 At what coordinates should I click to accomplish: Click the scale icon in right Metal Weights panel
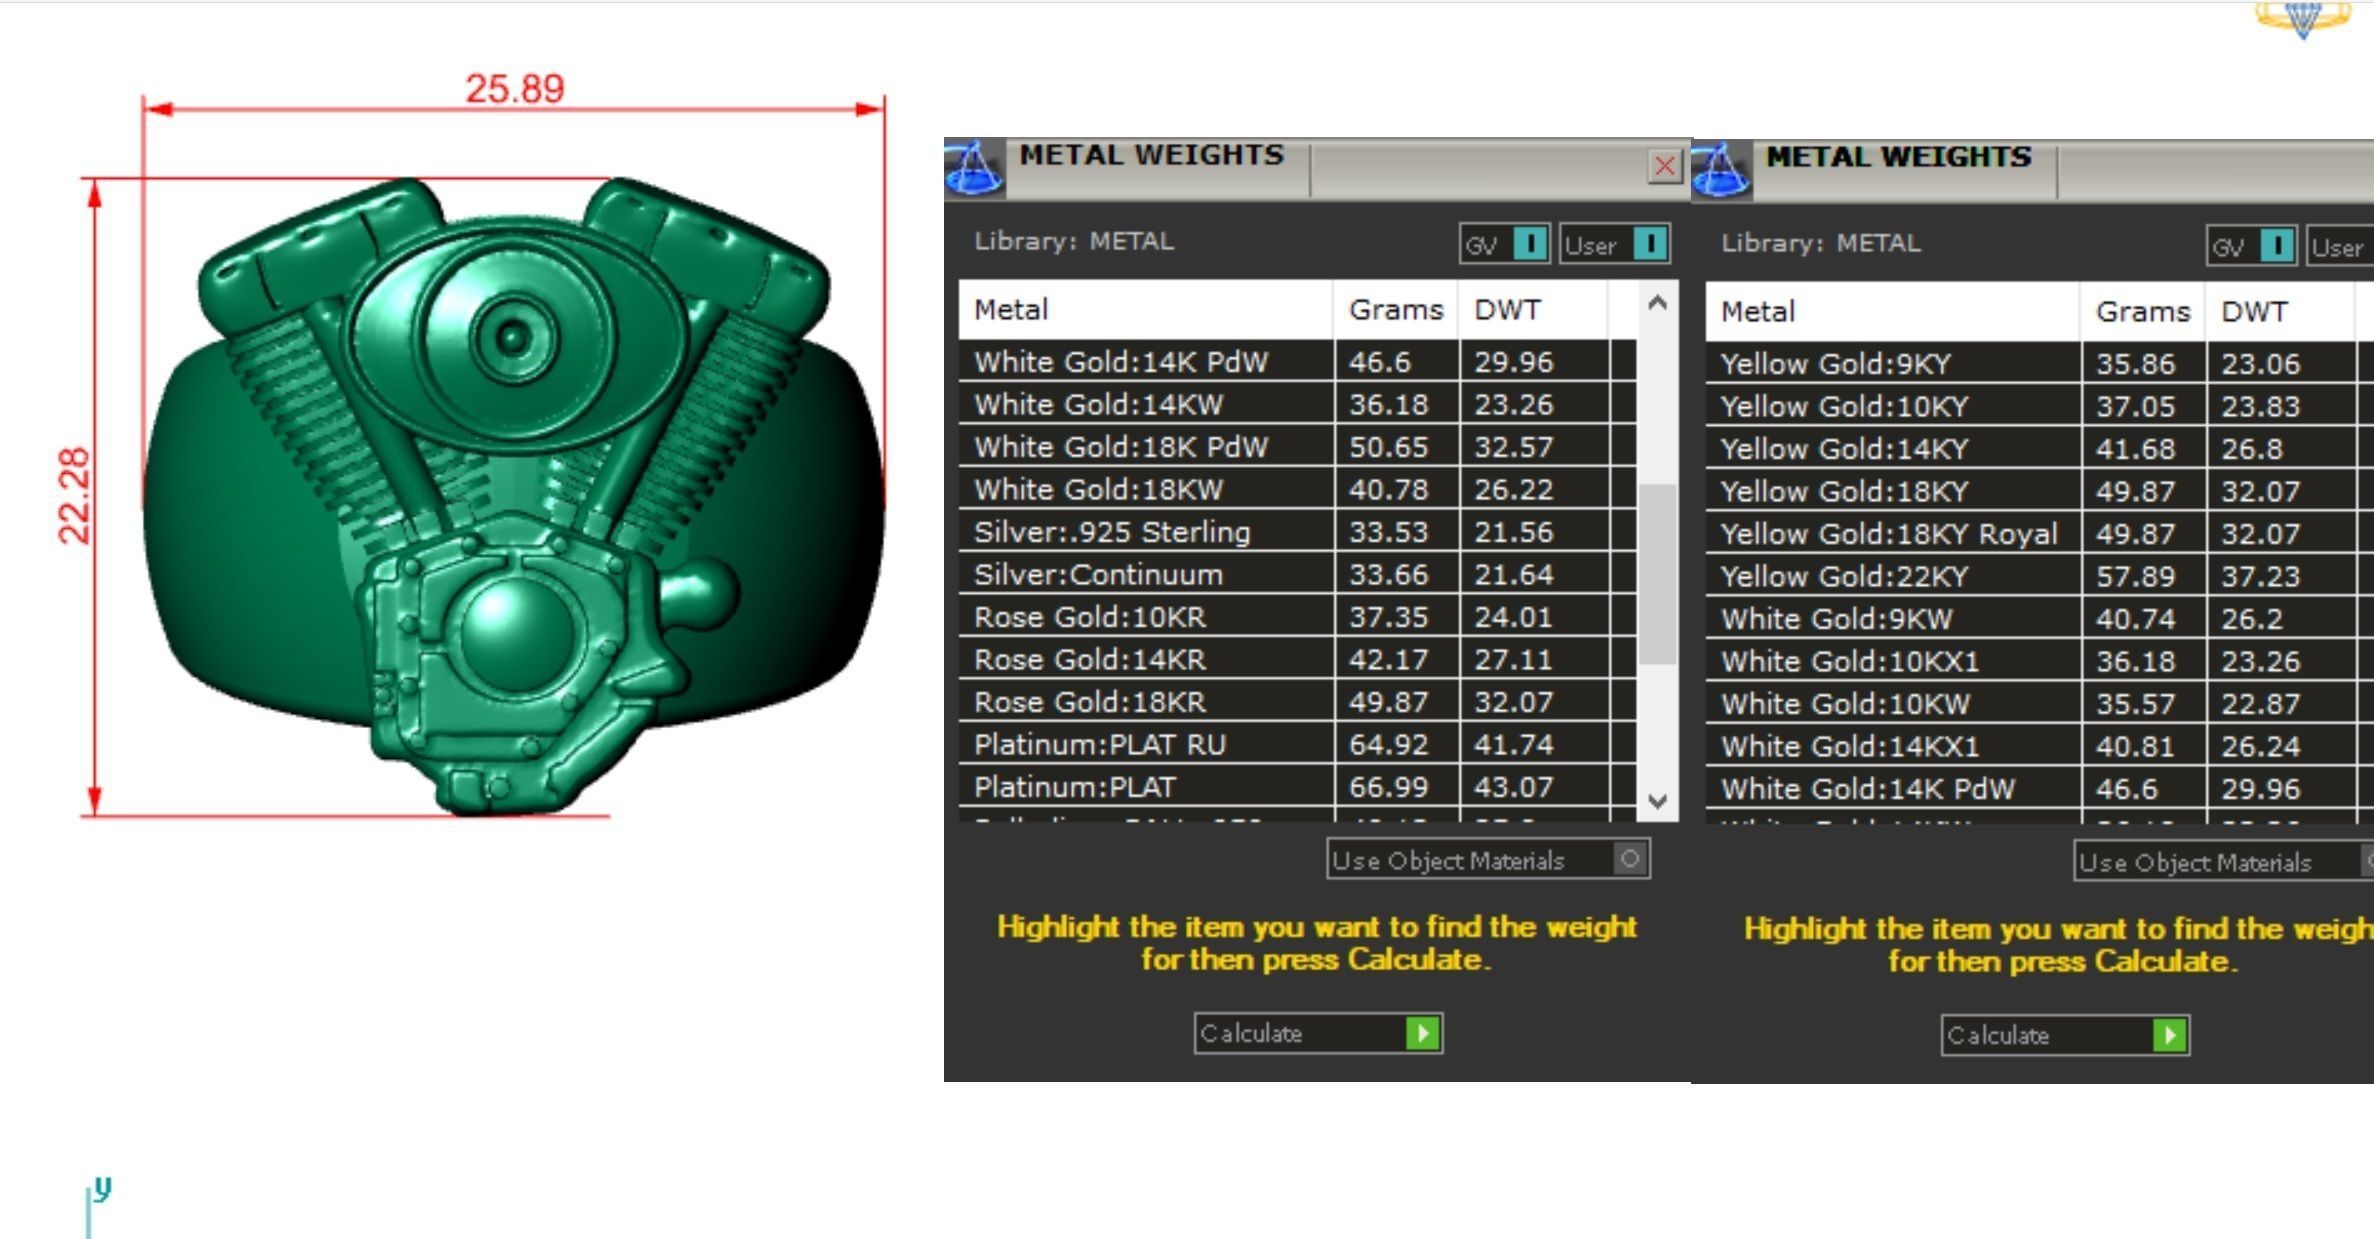[x=1721, y=170]
